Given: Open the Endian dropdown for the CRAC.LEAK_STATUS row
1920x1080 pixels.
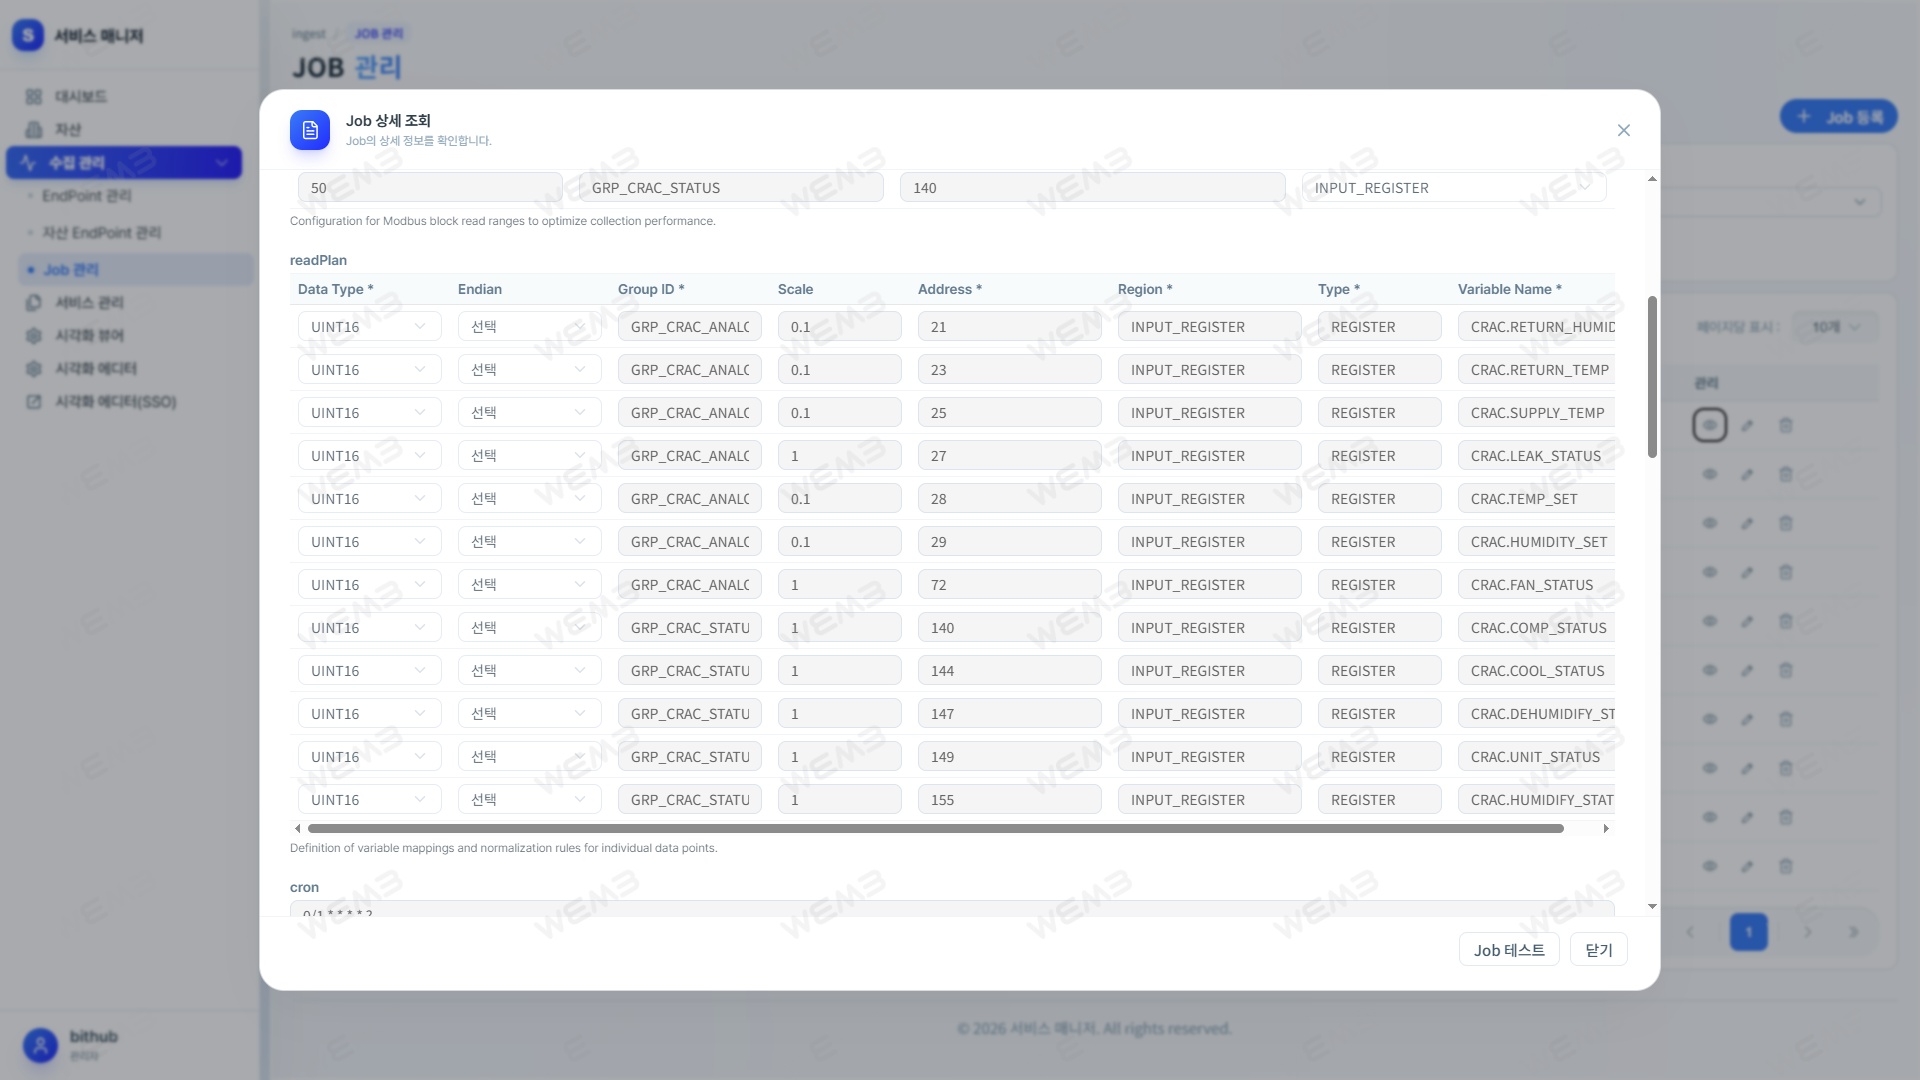Looking at the screenshot, I should point(530,456).
